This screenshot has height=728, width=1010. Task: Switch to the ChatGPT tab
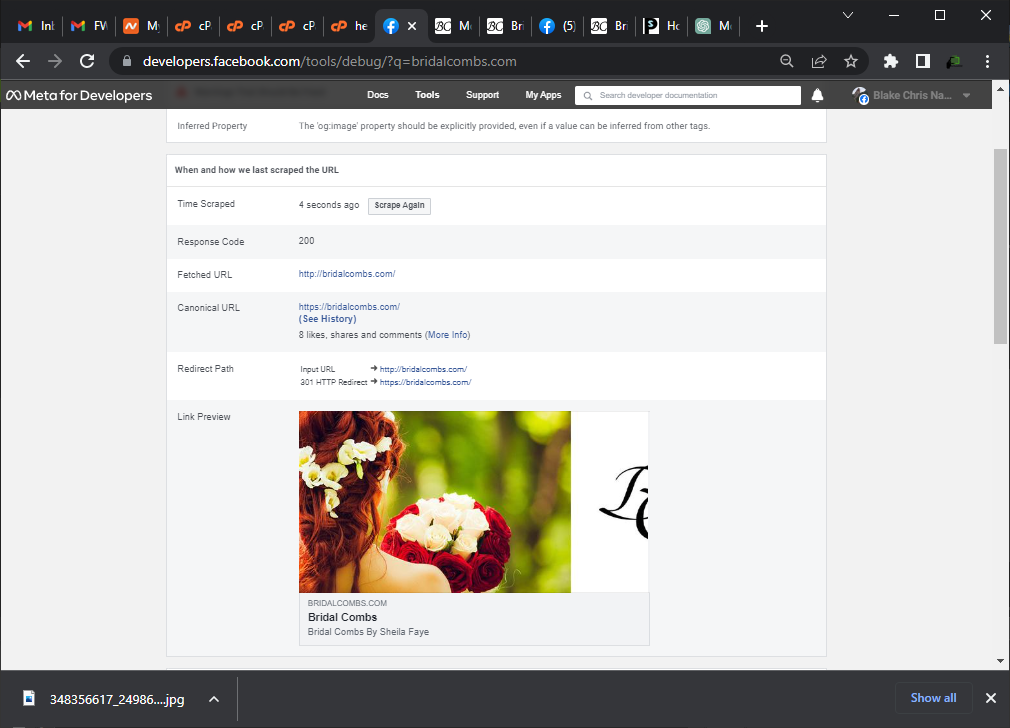(714, 26)
